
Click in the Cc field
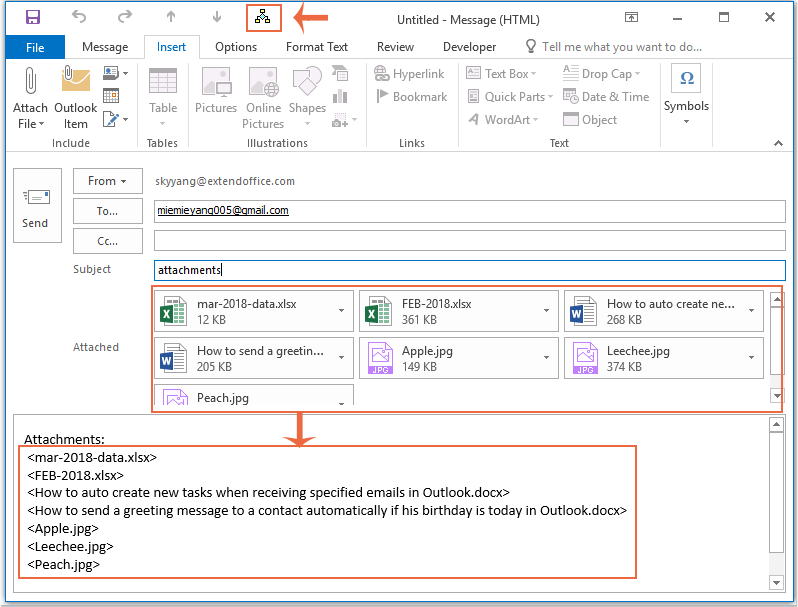(470, 241)
